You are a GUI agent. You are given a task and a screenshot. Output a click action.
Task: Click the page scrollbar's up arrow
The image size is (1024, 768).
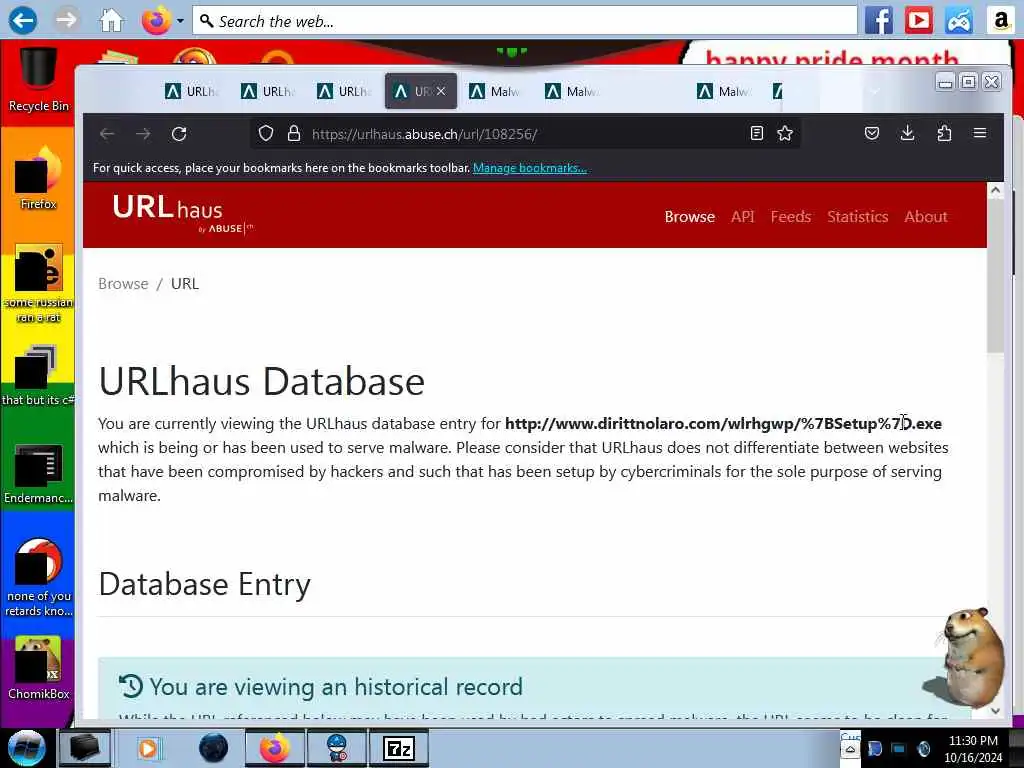(x=995, y=190)
